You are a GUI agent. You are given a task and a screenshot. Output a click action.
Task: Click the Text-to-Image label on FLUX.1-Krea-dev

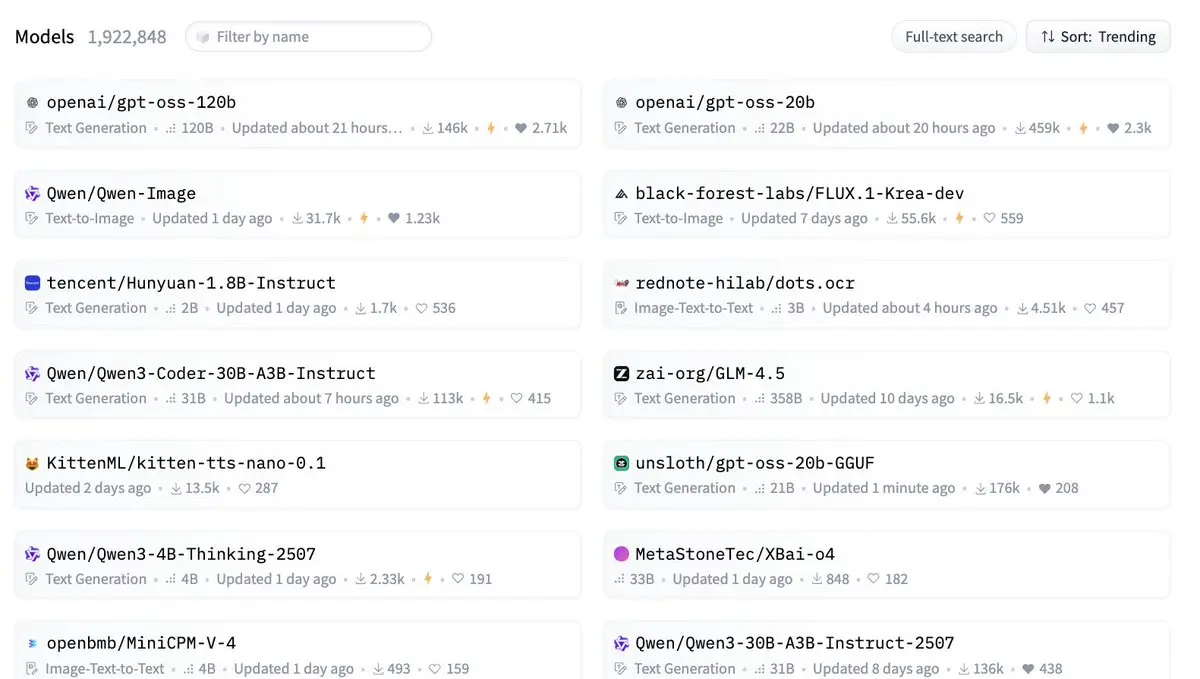pos(678,218)
